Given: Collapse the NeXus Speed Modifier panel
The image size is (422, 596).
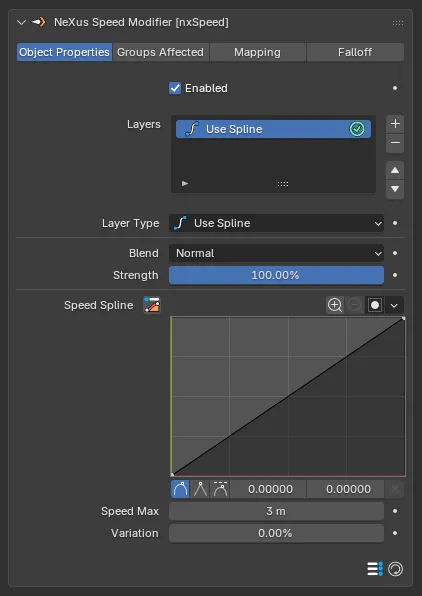Looking at the screenshot, I should (21, 22).
